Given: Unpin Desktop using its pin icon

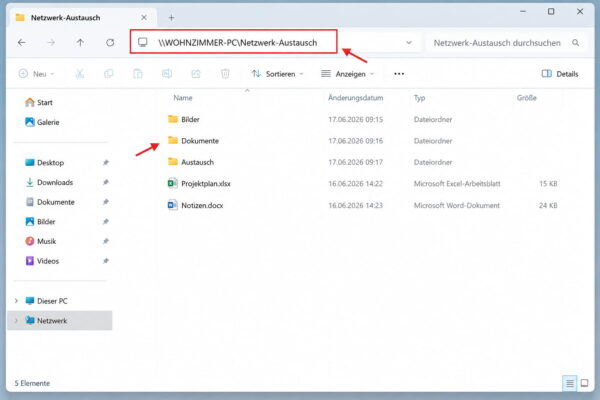Looking at the screenshot, I should pos(106,163).
